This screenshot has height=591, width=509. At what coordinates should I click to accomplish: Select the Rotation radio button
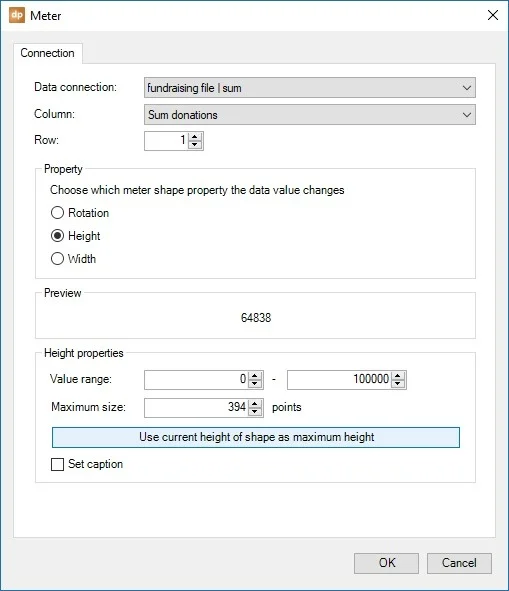pos(57,213)
